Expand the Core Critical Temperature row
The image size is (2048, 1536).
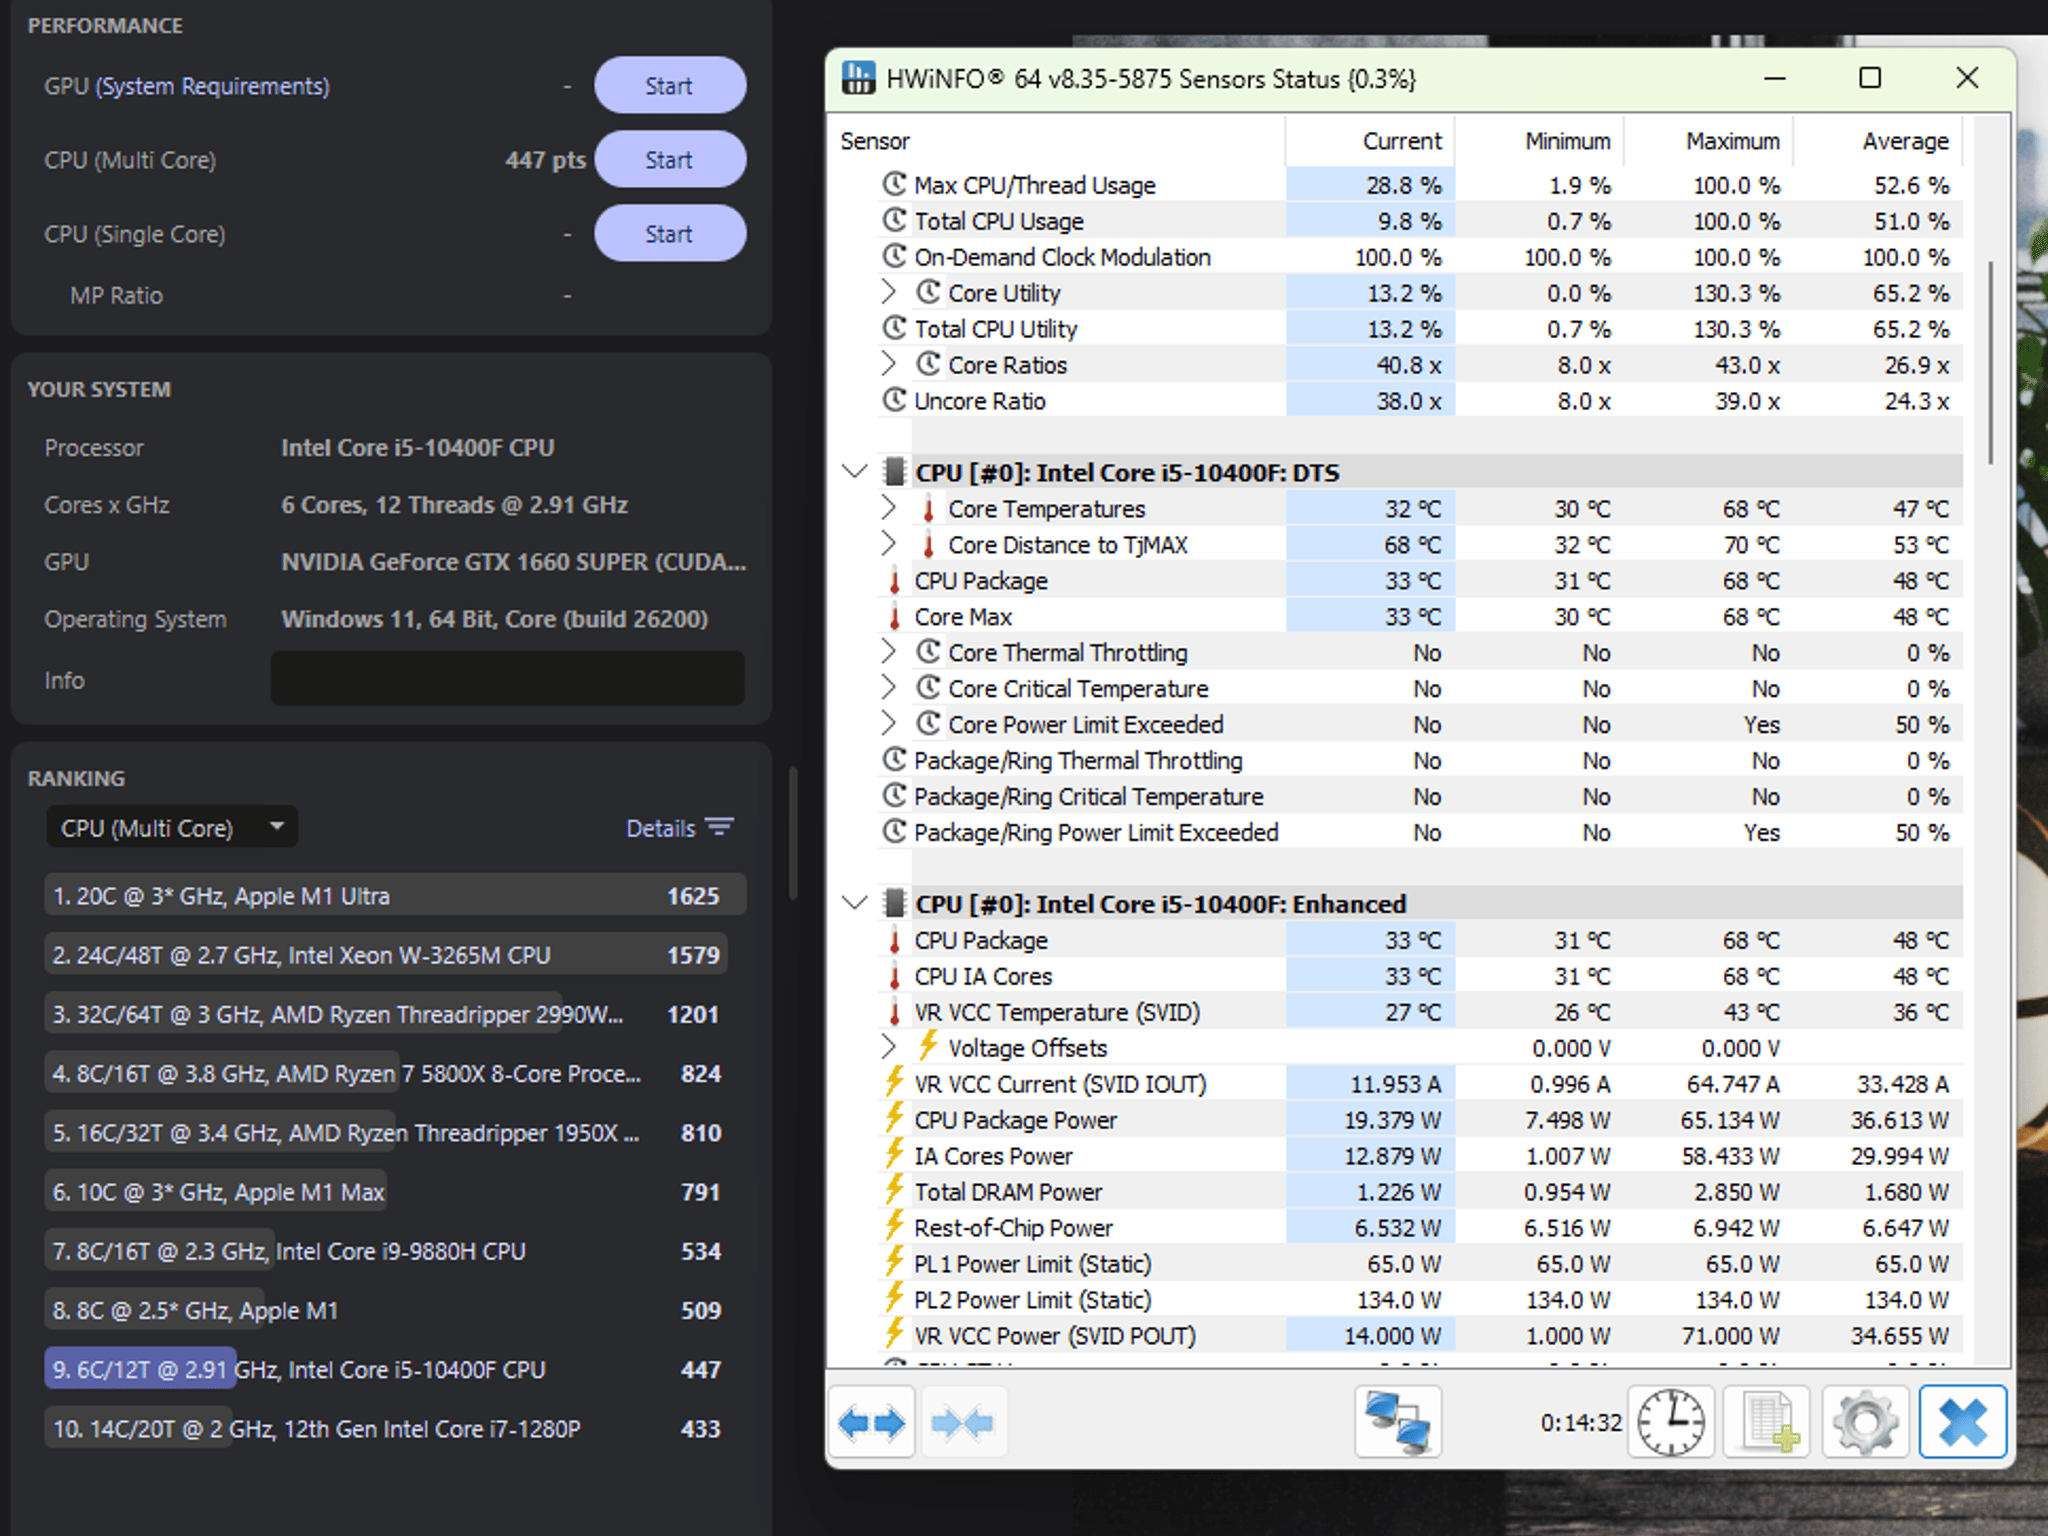point(888,688)
